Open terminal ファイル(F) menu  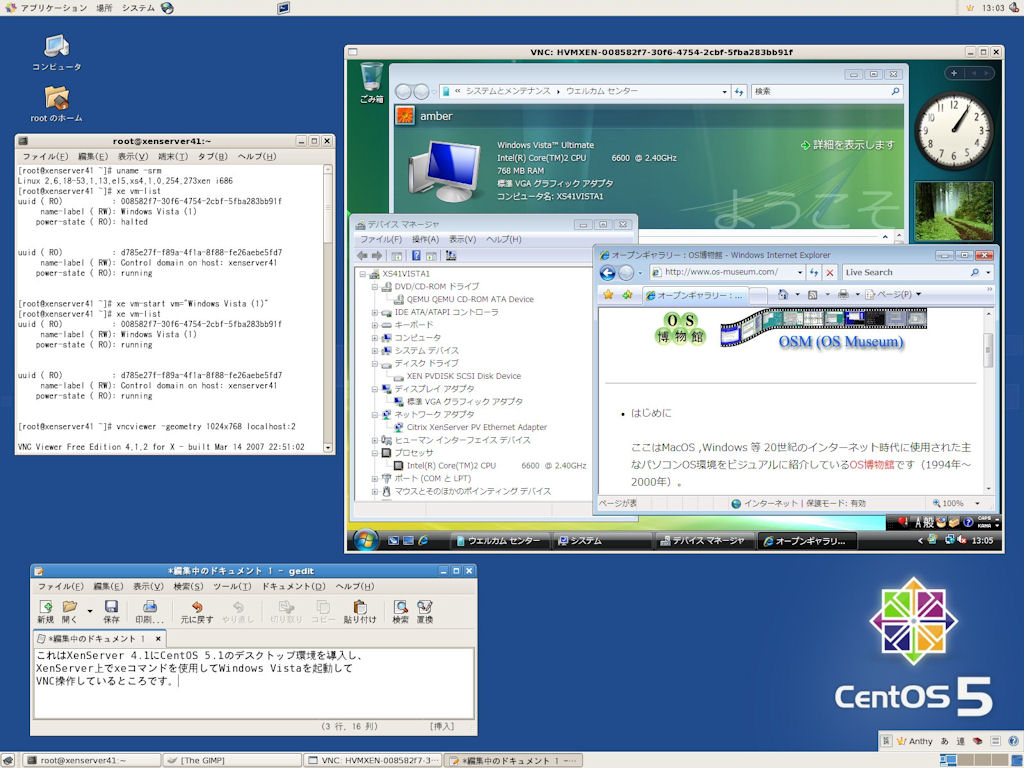click(45, 157)
